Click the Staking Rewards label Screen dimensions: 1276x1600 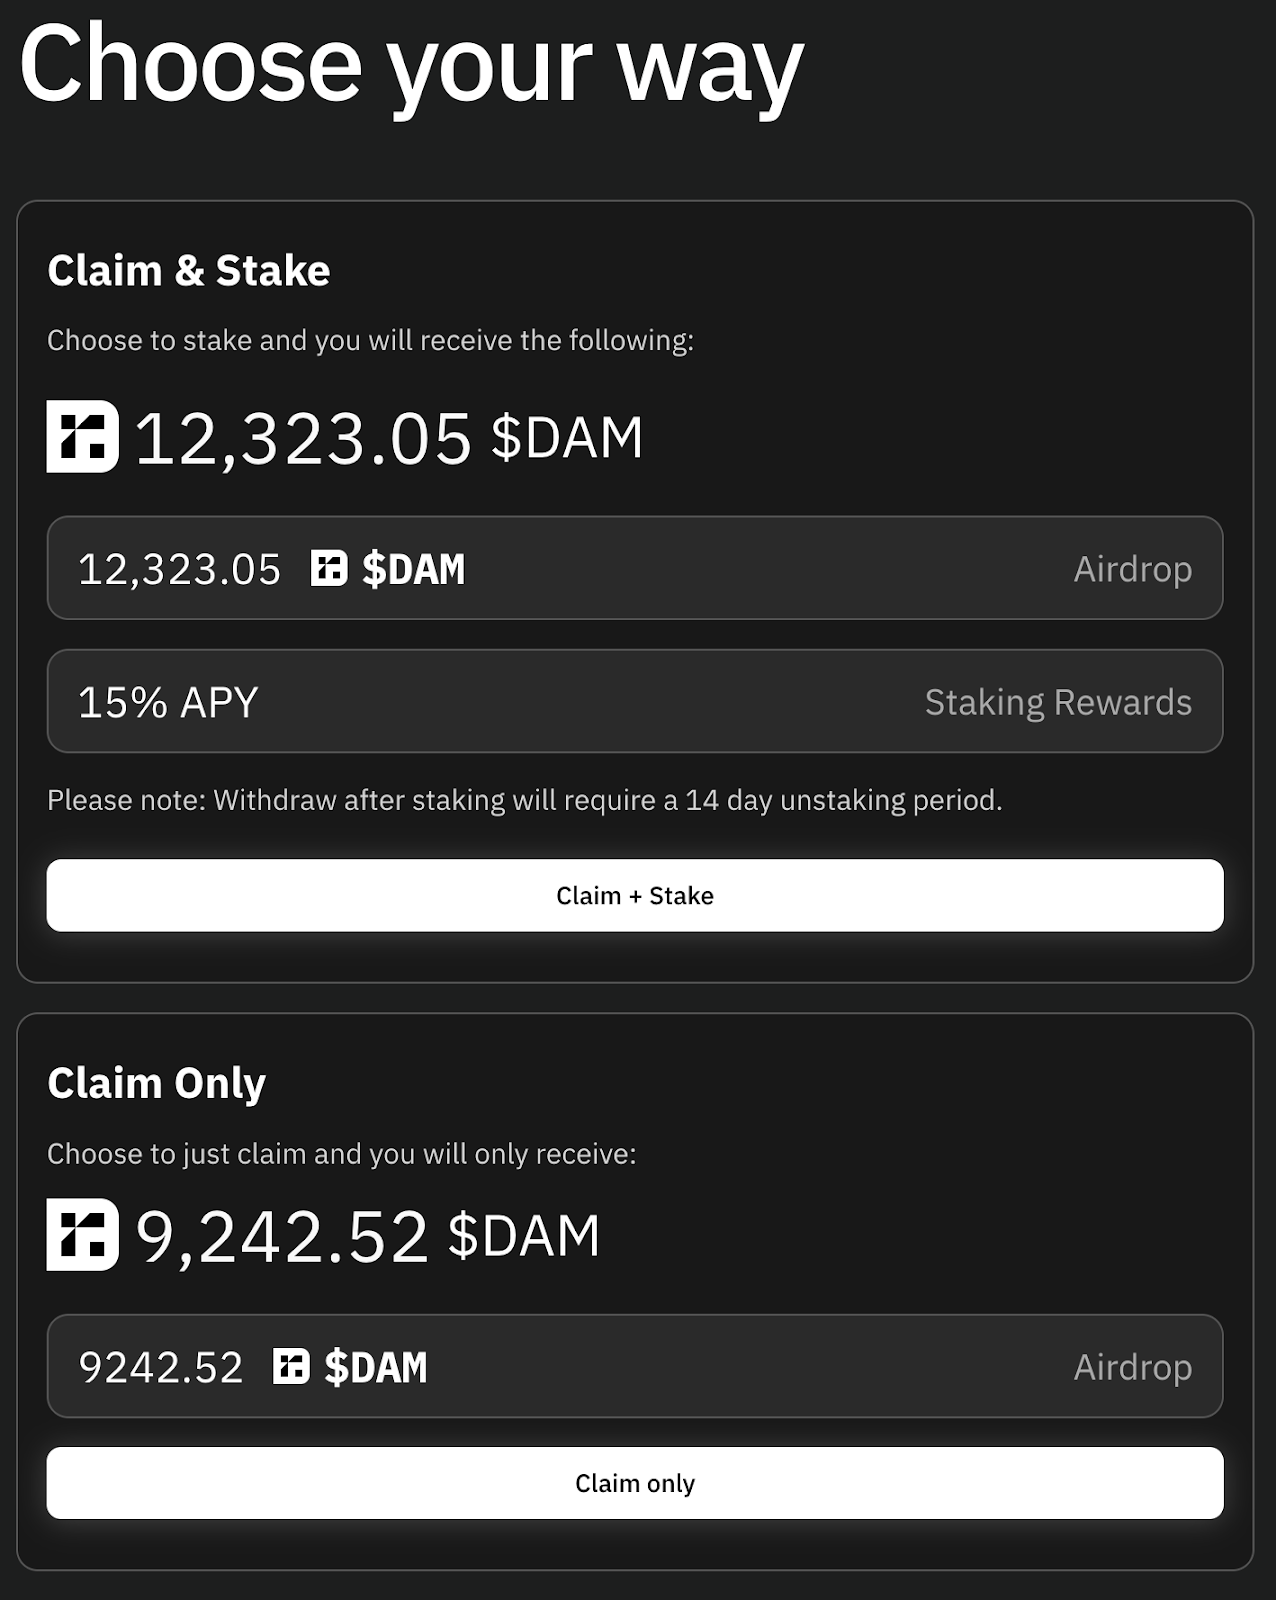(1057, 702)
